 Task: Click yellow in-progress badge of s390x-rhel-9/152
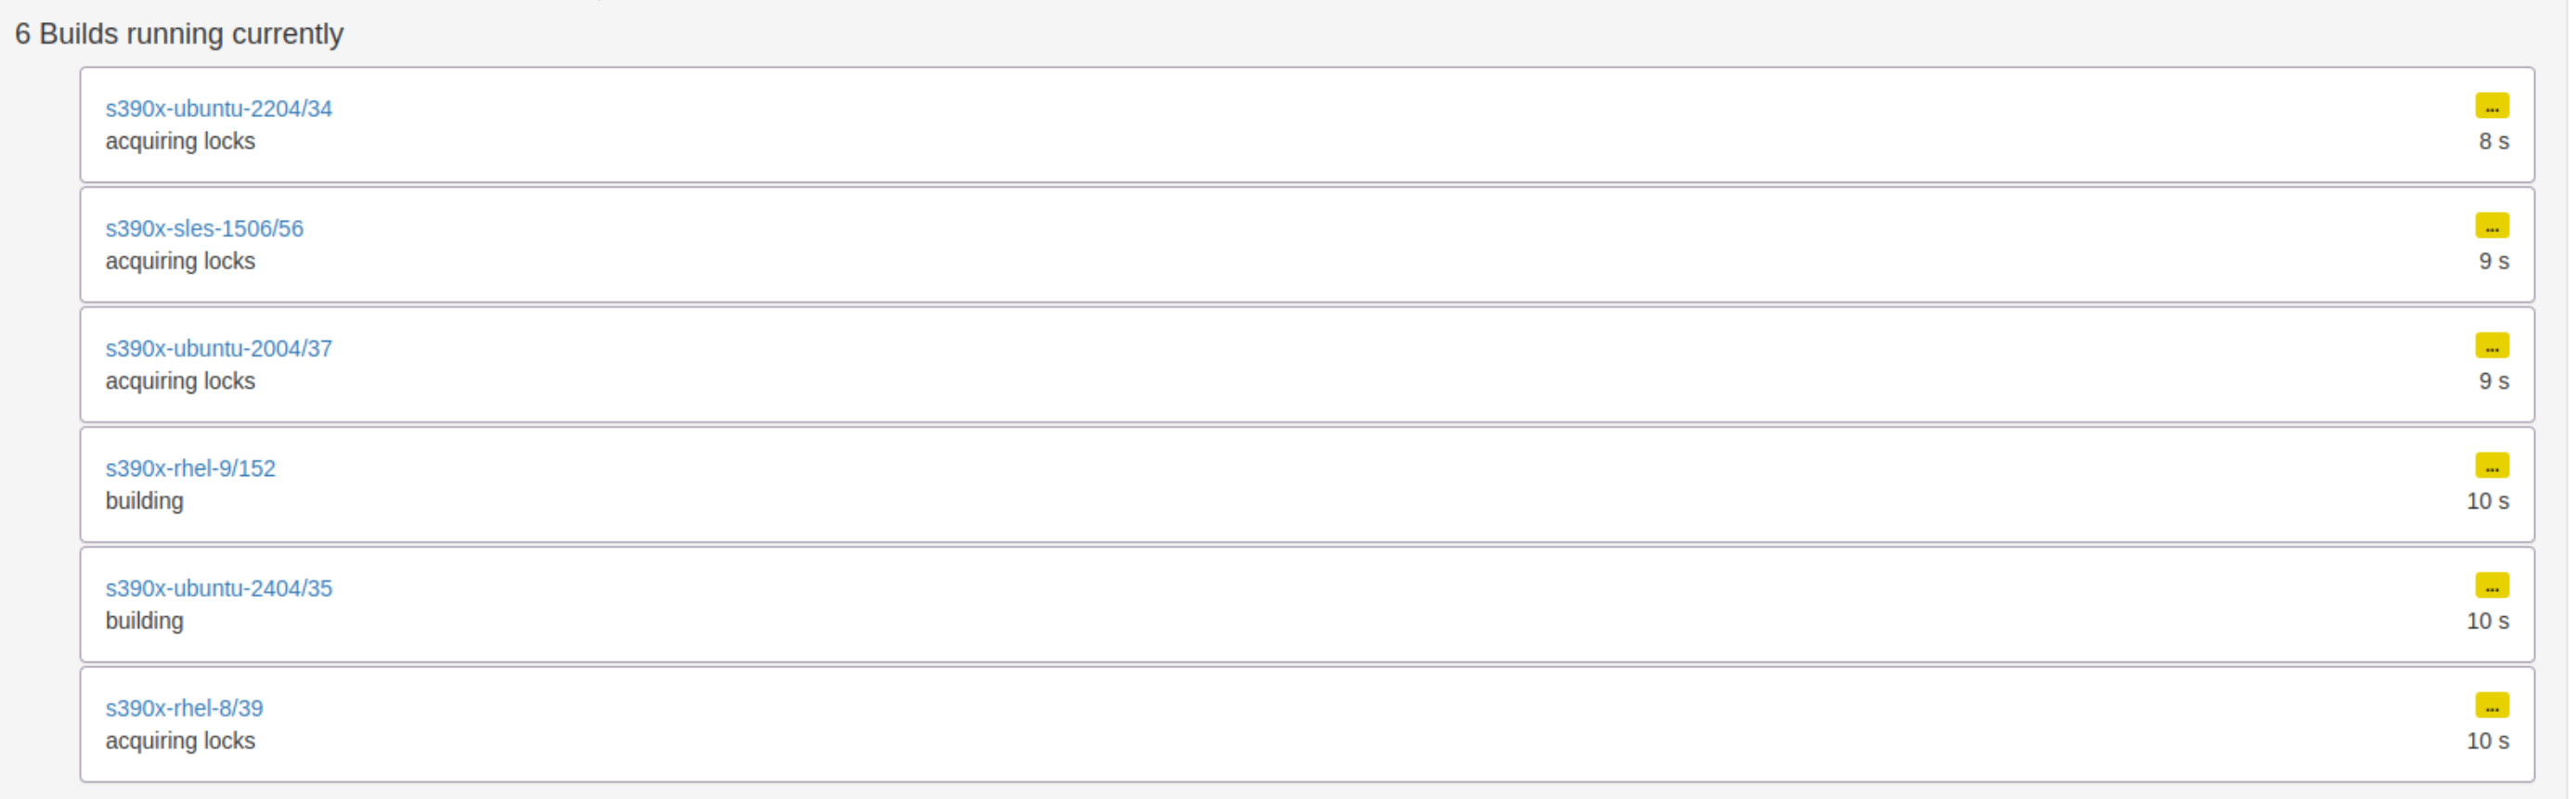click(x=2491, y=466)
